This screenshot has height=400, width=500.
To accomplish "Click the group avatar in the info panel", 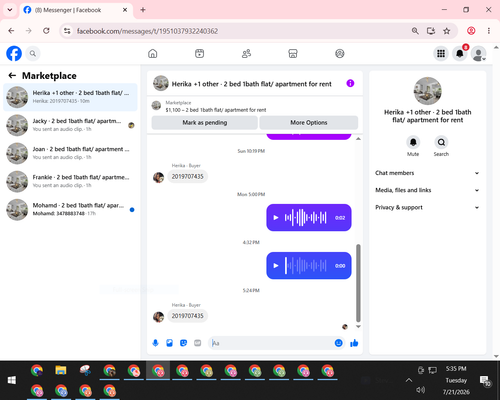I will tap(428, 91).
